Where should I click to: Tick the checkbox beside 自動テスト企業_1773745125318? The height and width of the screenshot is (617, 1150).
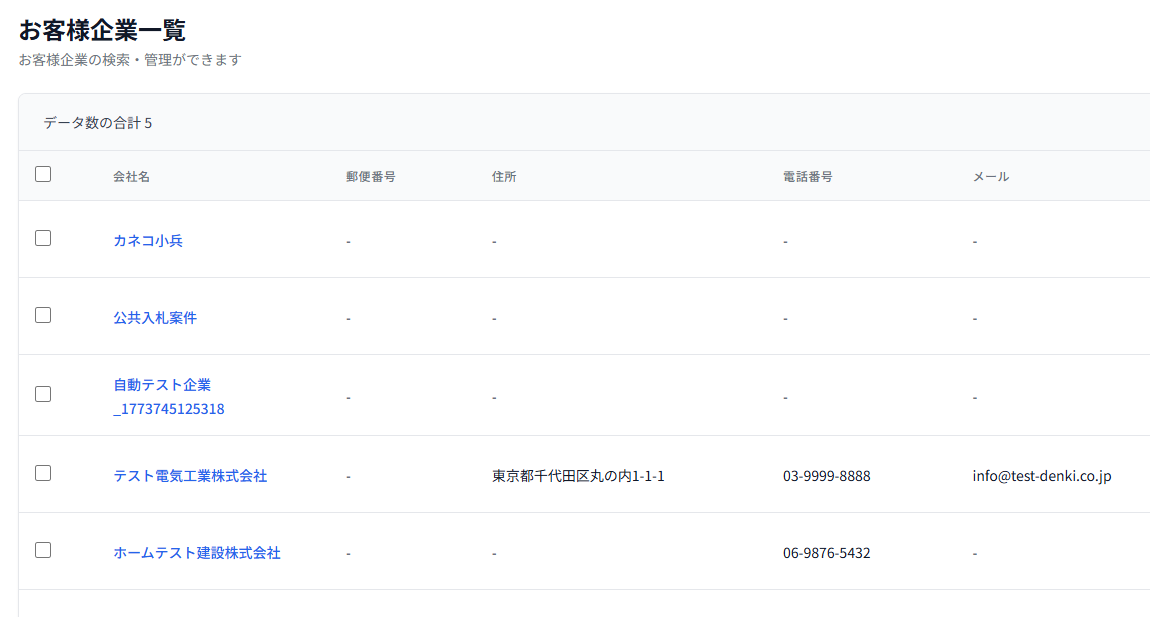43,394
